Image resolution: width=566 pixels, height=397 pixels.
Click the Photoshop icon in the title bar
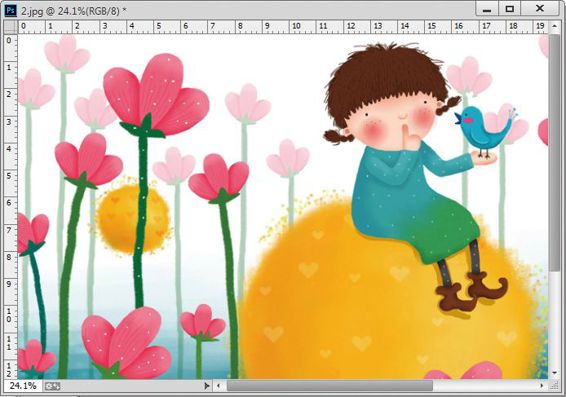(x=10, y=10)
